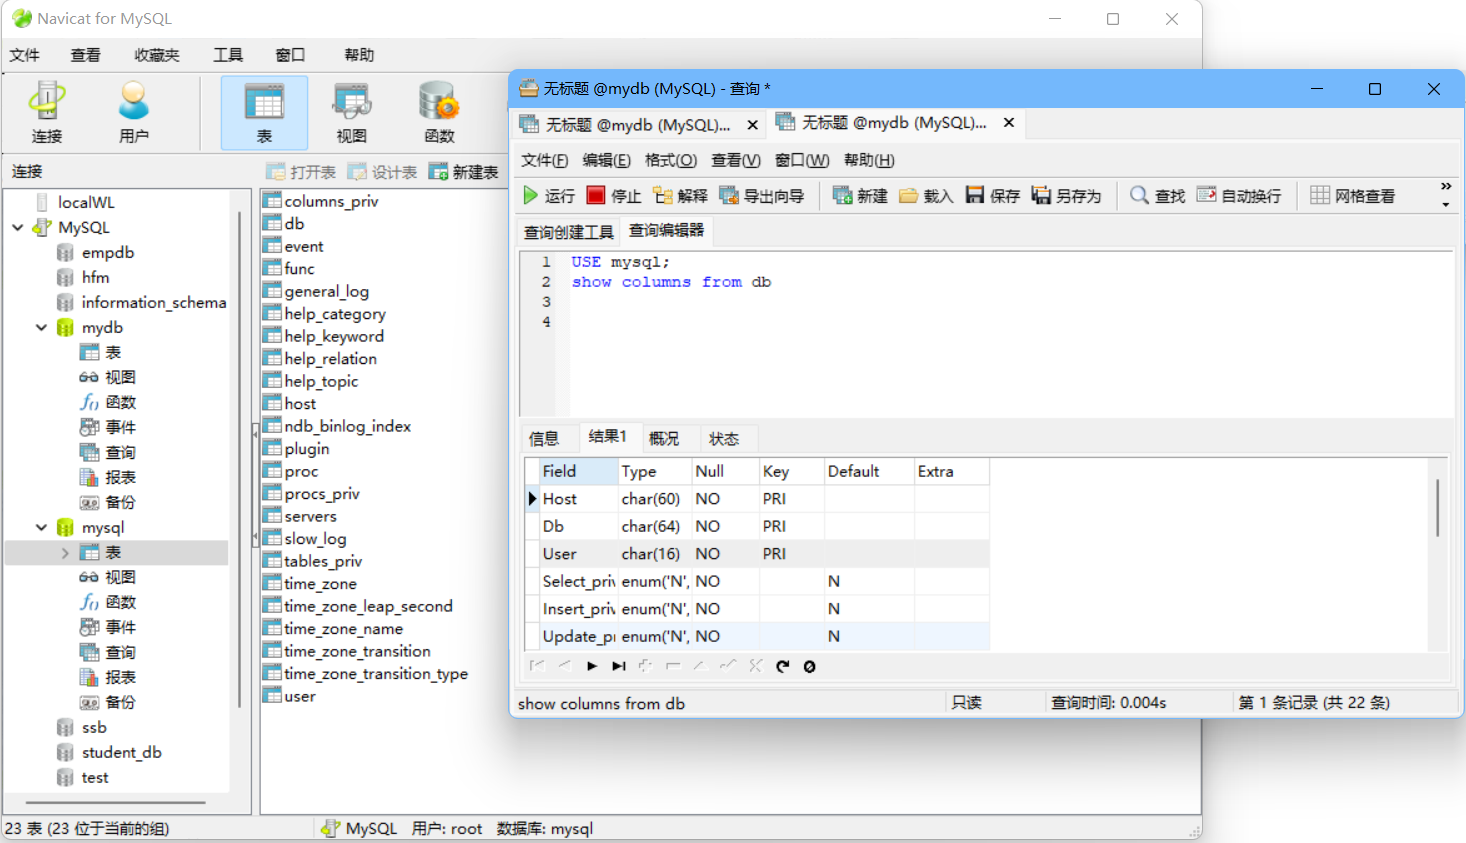
Task: Toggle 自动换行 word wrap
Action: [1239, 196]
